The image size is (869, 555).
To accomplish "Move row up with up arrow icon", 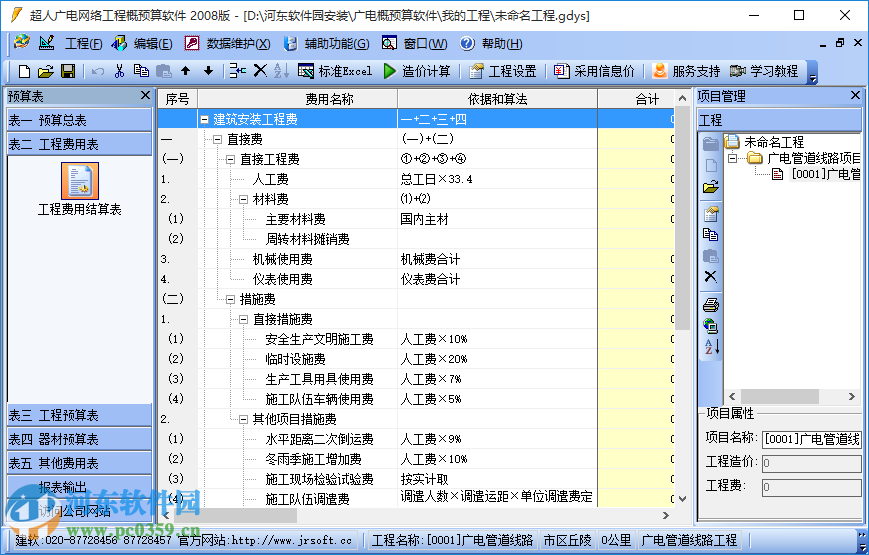I will [186, 71].
